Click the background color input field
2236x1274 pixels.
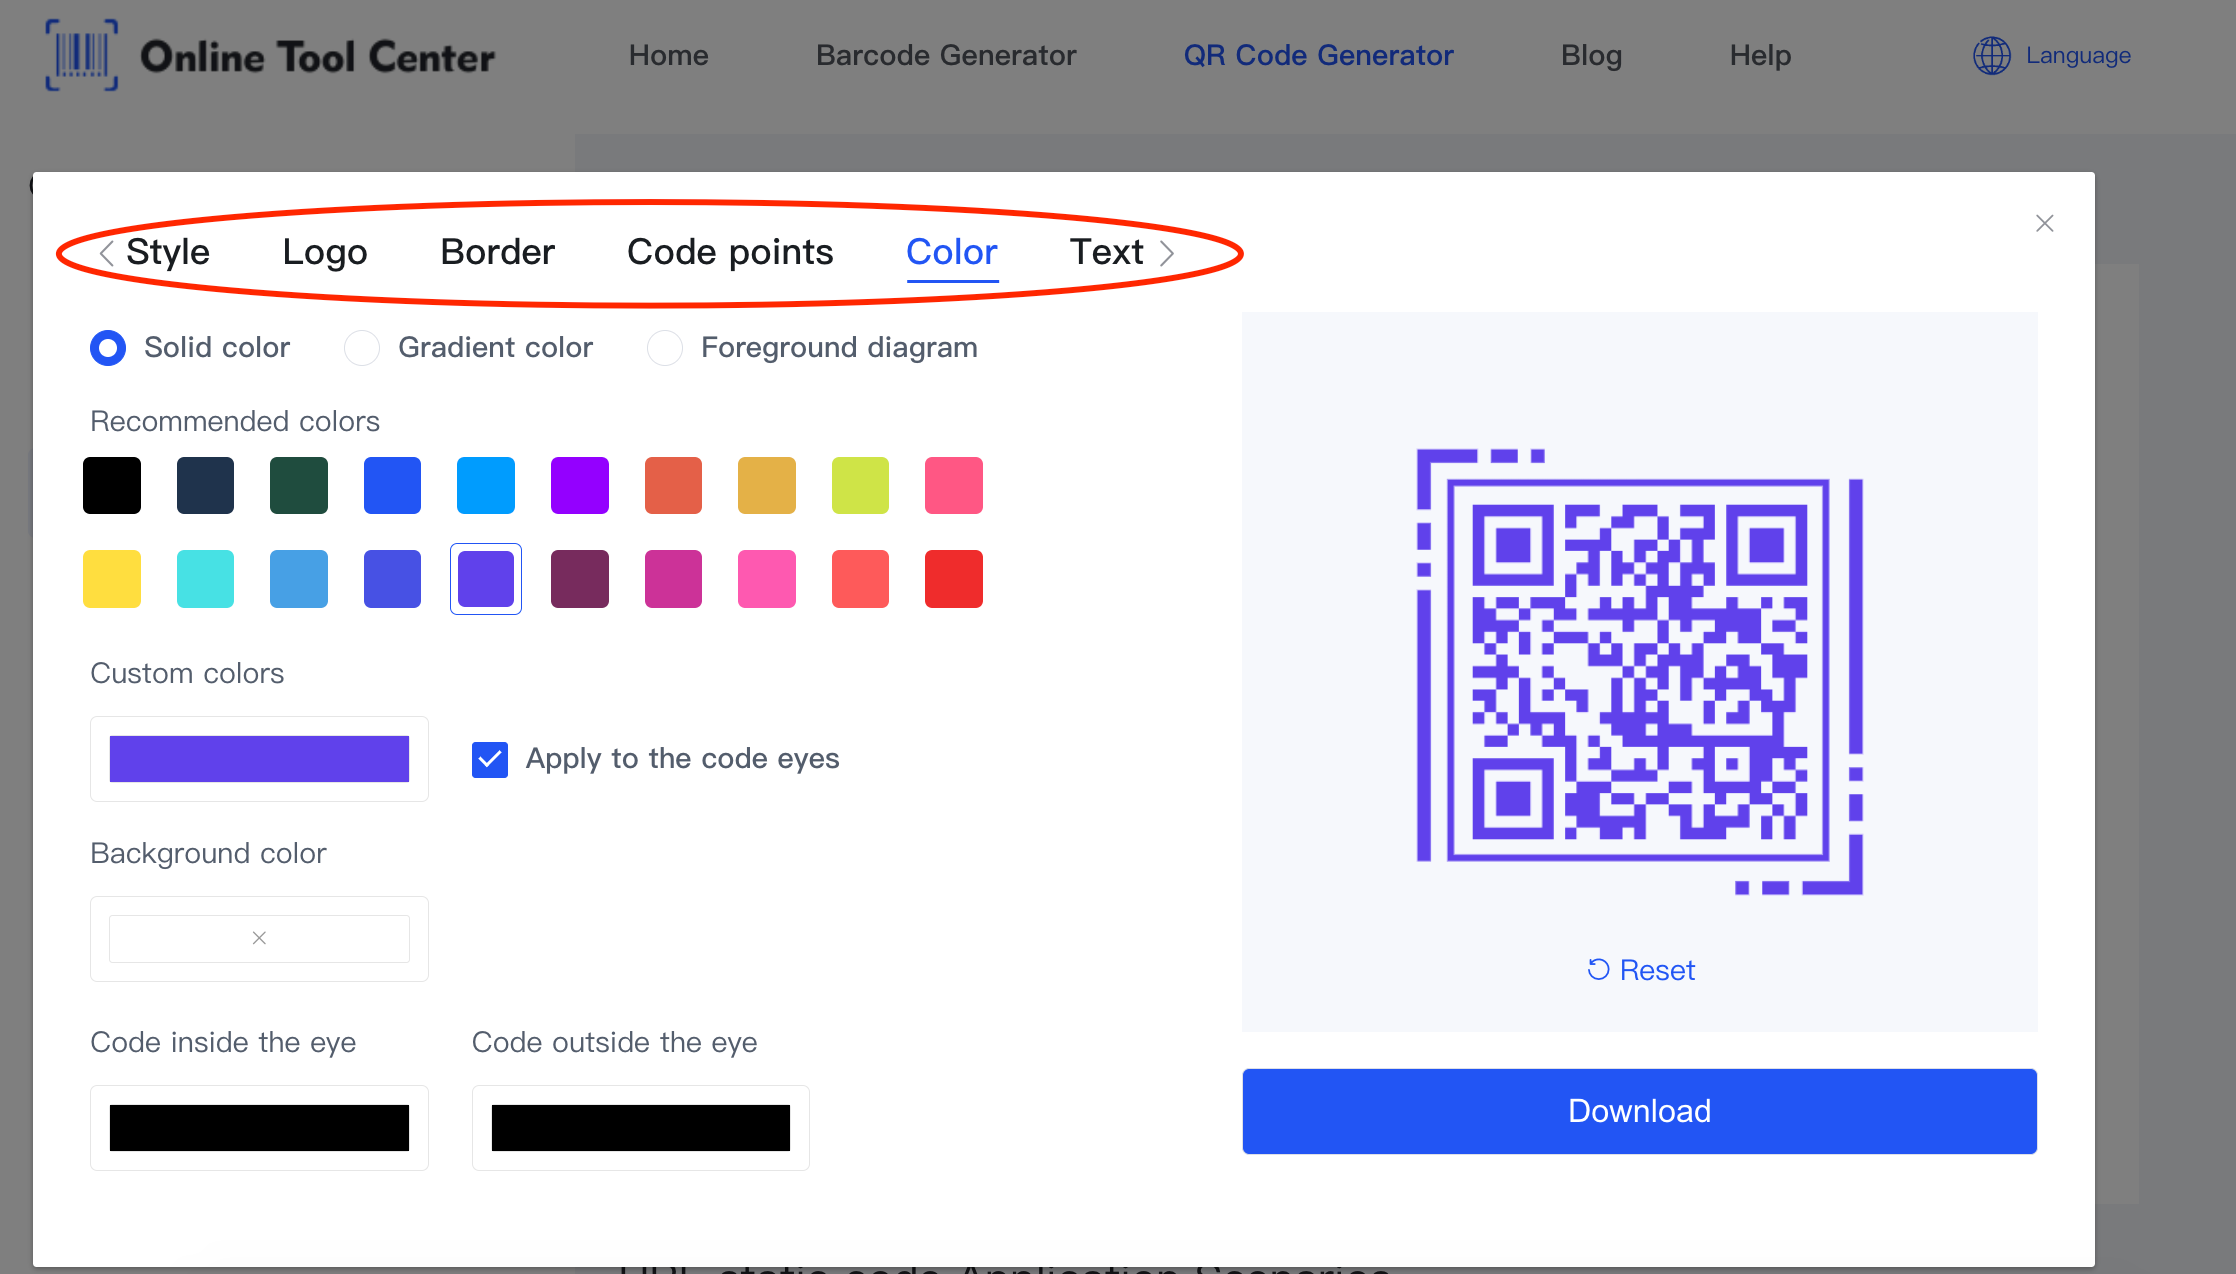coord(256,938)
